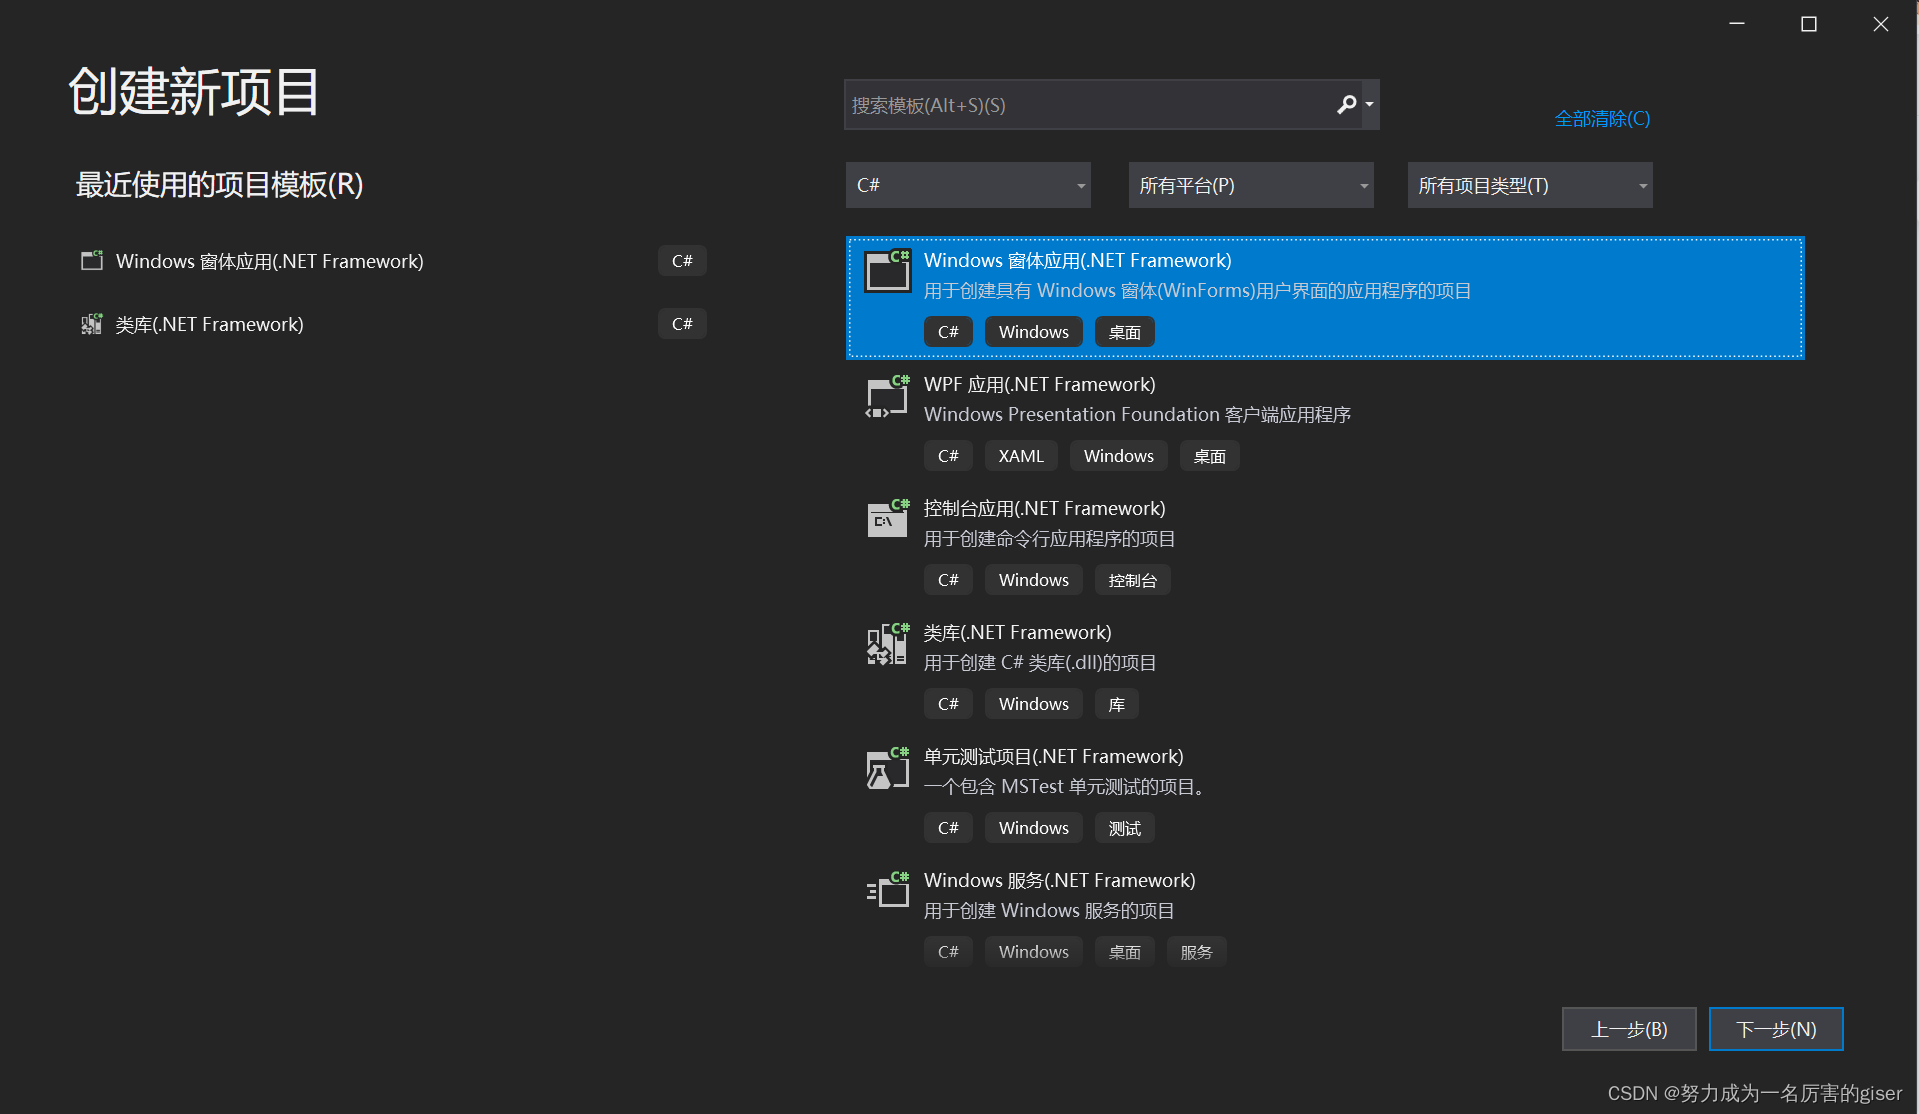Click Windows tag on WPF template
This screenshot has height=1114, width=1919.
[1118, 456]
